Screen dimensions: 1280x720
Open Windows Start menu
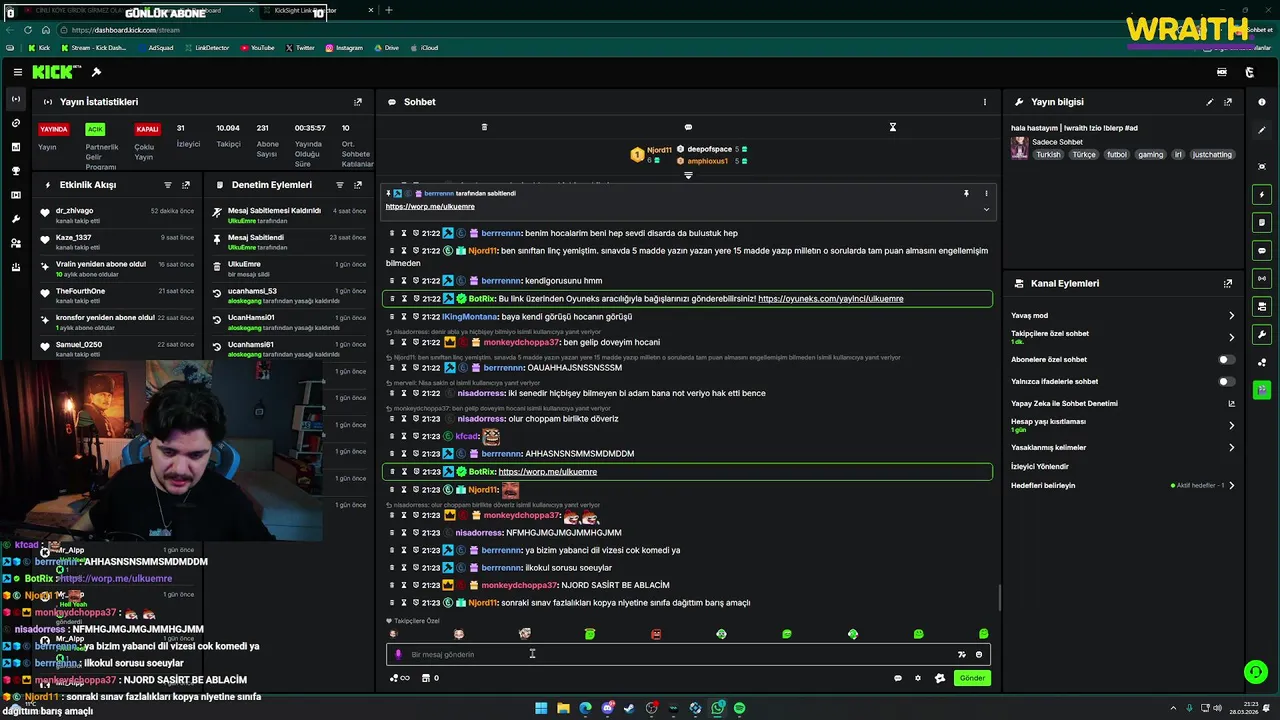point(541,708)
